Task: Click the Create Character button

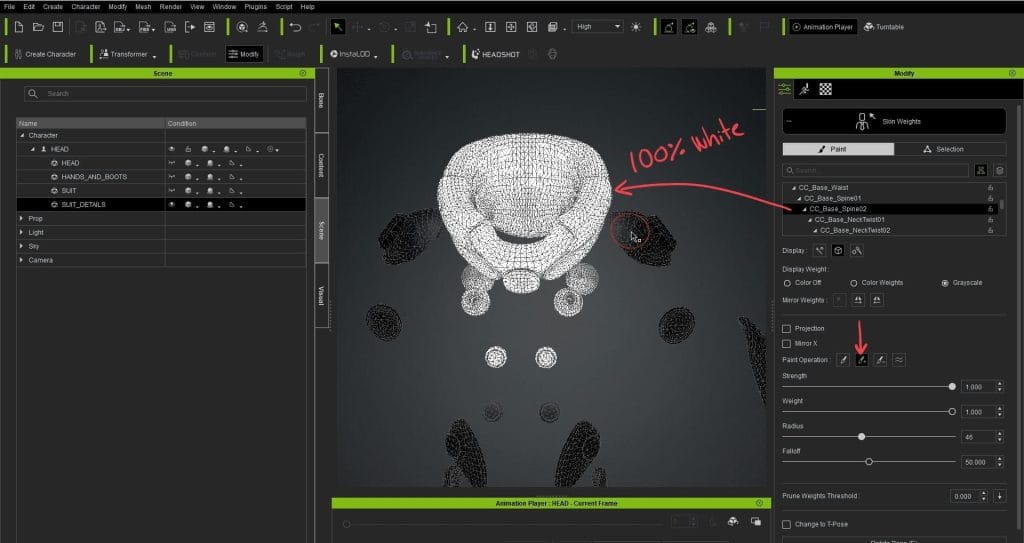Action: (x=45, y=54)
